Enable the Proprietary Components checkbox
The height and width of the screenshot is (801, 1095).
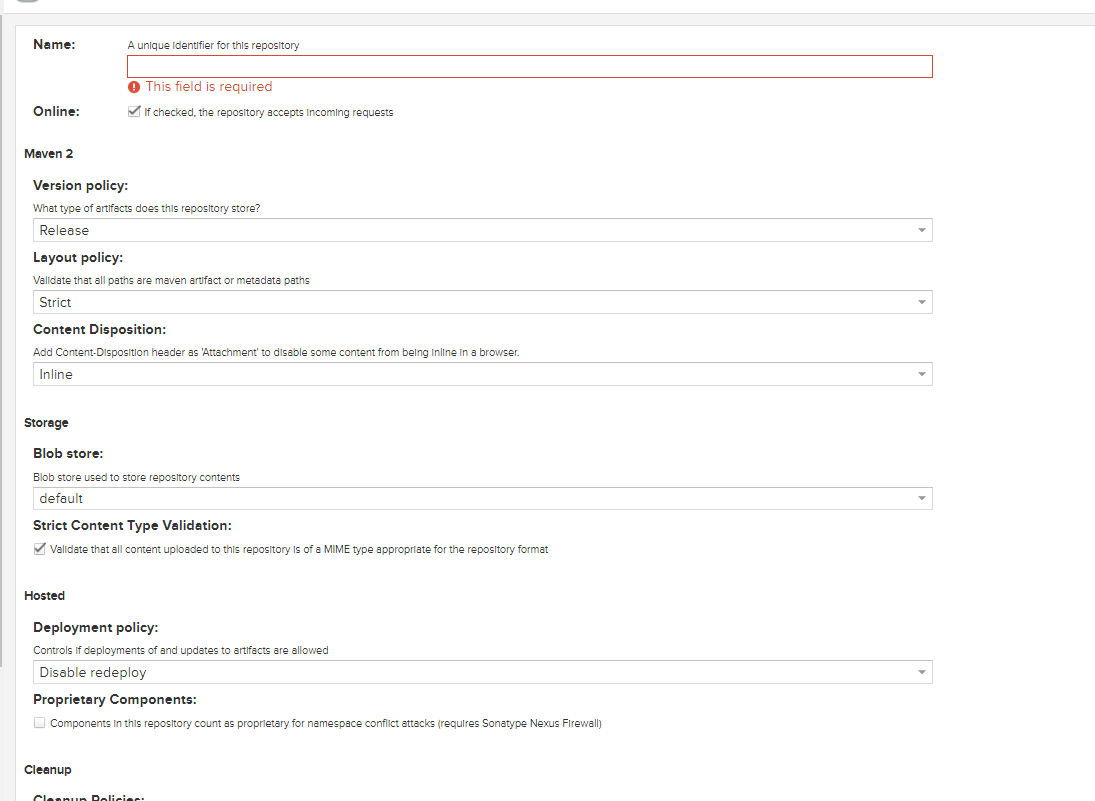[x=40, y=723]
